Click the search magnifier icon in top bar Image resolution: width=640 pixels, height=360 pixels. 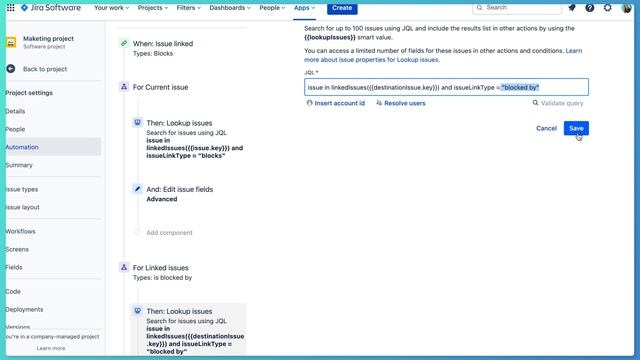[x=480, y=8]
